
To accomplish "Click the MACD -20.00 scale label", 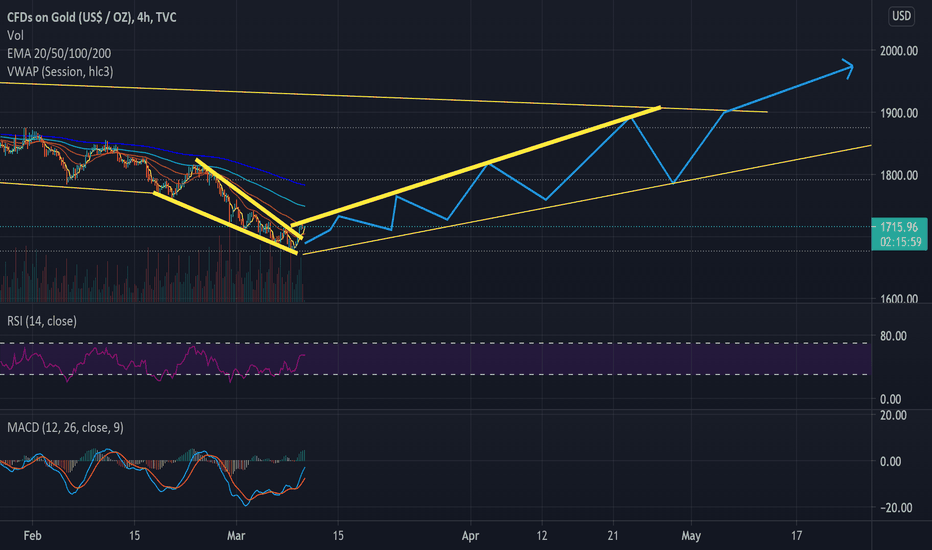I will pos(896,507).
